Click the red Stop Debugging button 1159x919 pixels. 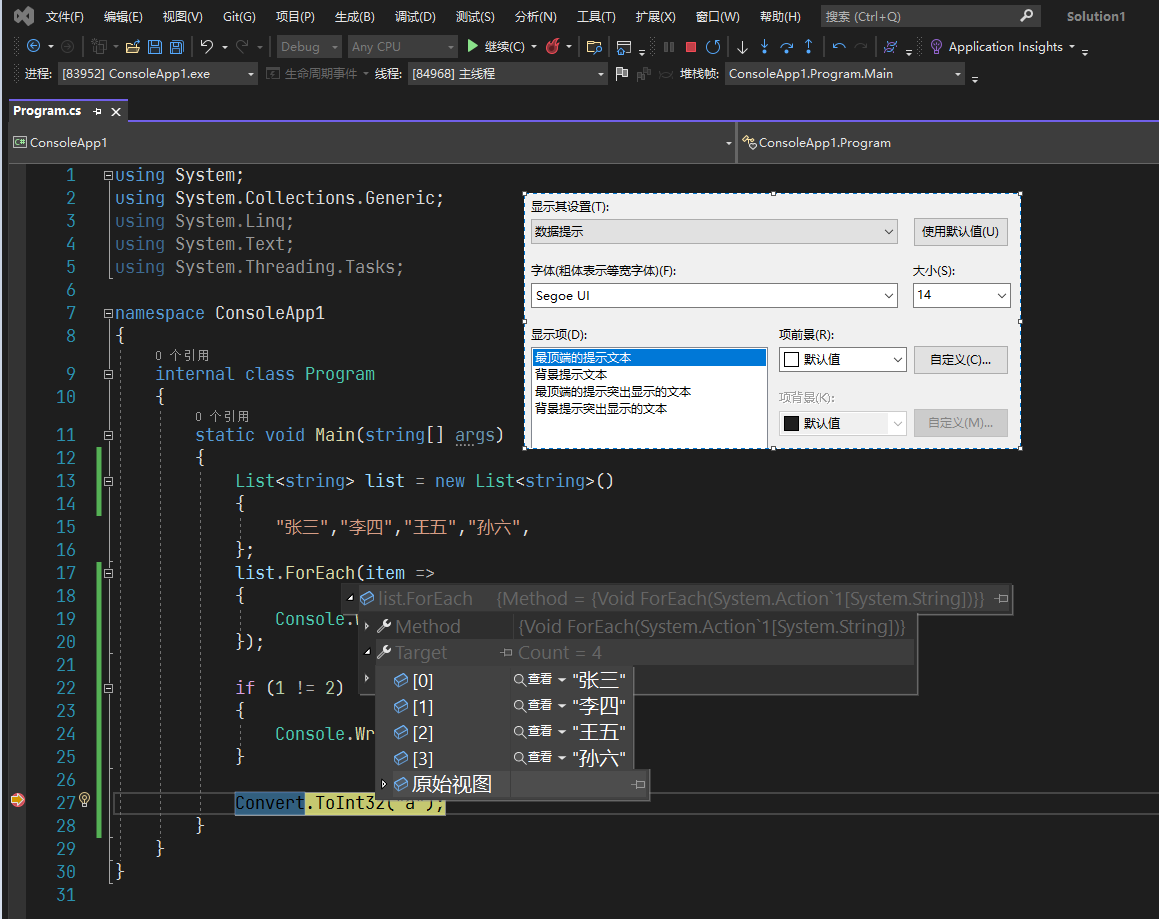click(x=690, y=47)
